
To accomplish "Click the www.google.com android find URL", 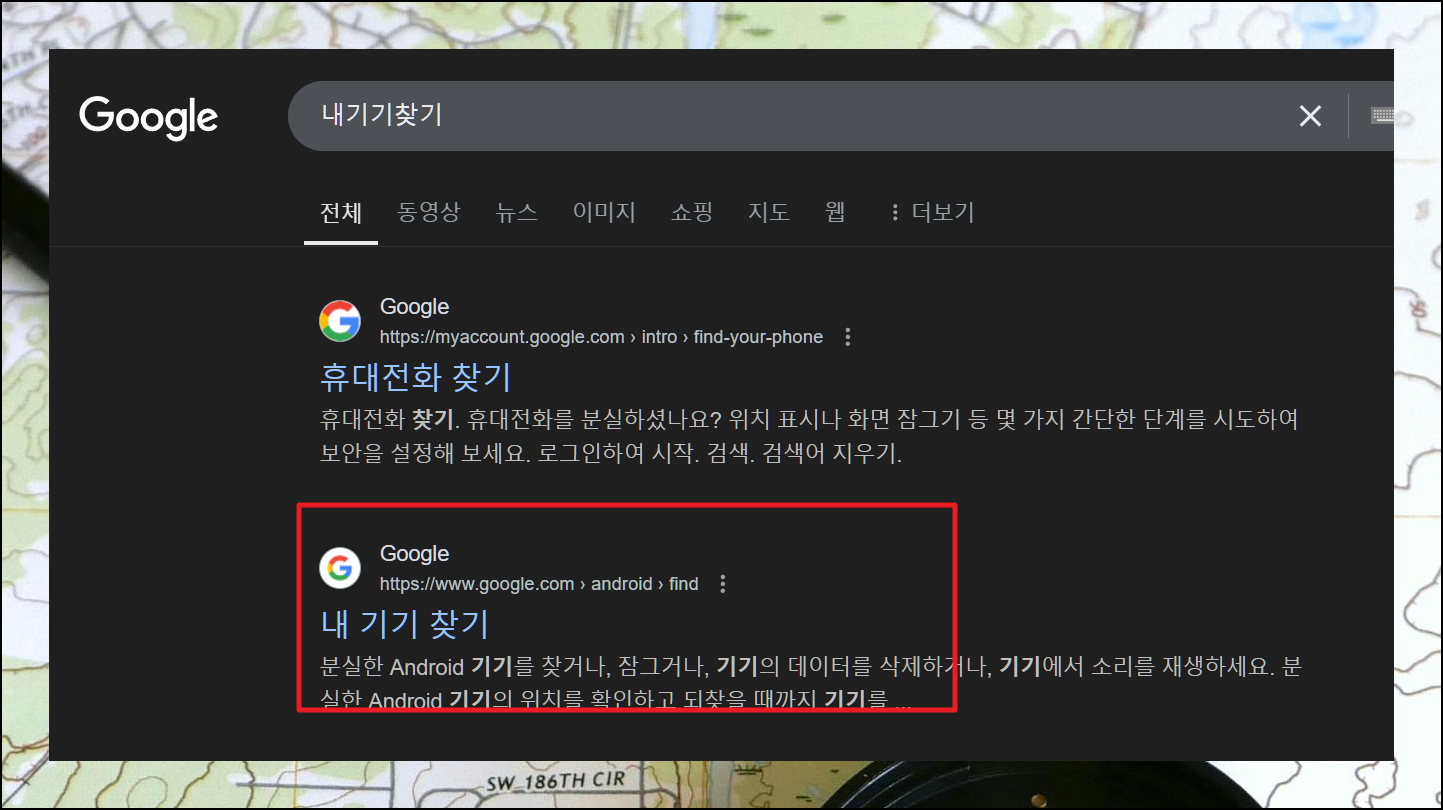I will click(x=539, y=584).
